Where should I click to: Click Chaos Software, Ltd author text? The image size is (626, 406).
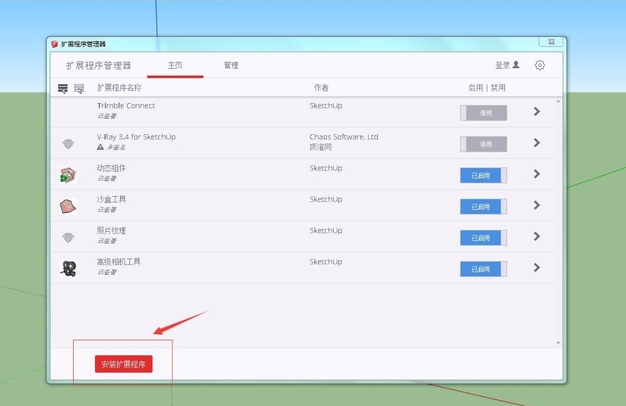pos(344,137)
